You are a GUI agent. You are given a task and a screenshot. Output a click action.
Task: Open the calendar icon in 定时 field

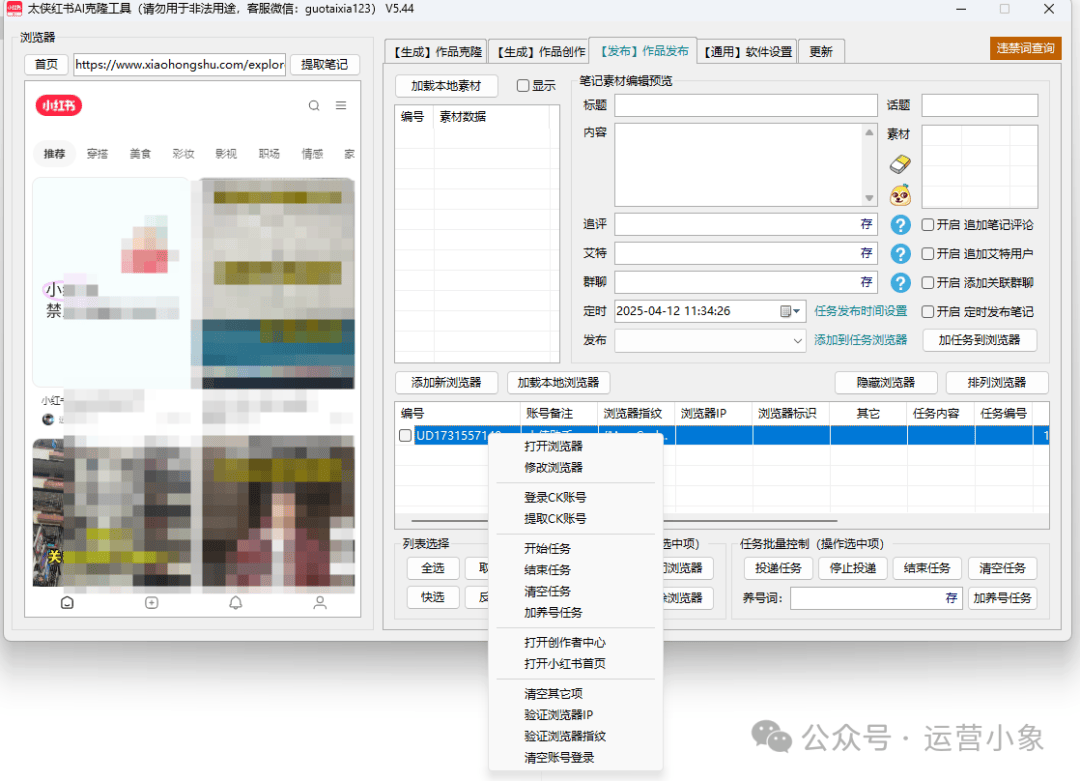point(785,311)
